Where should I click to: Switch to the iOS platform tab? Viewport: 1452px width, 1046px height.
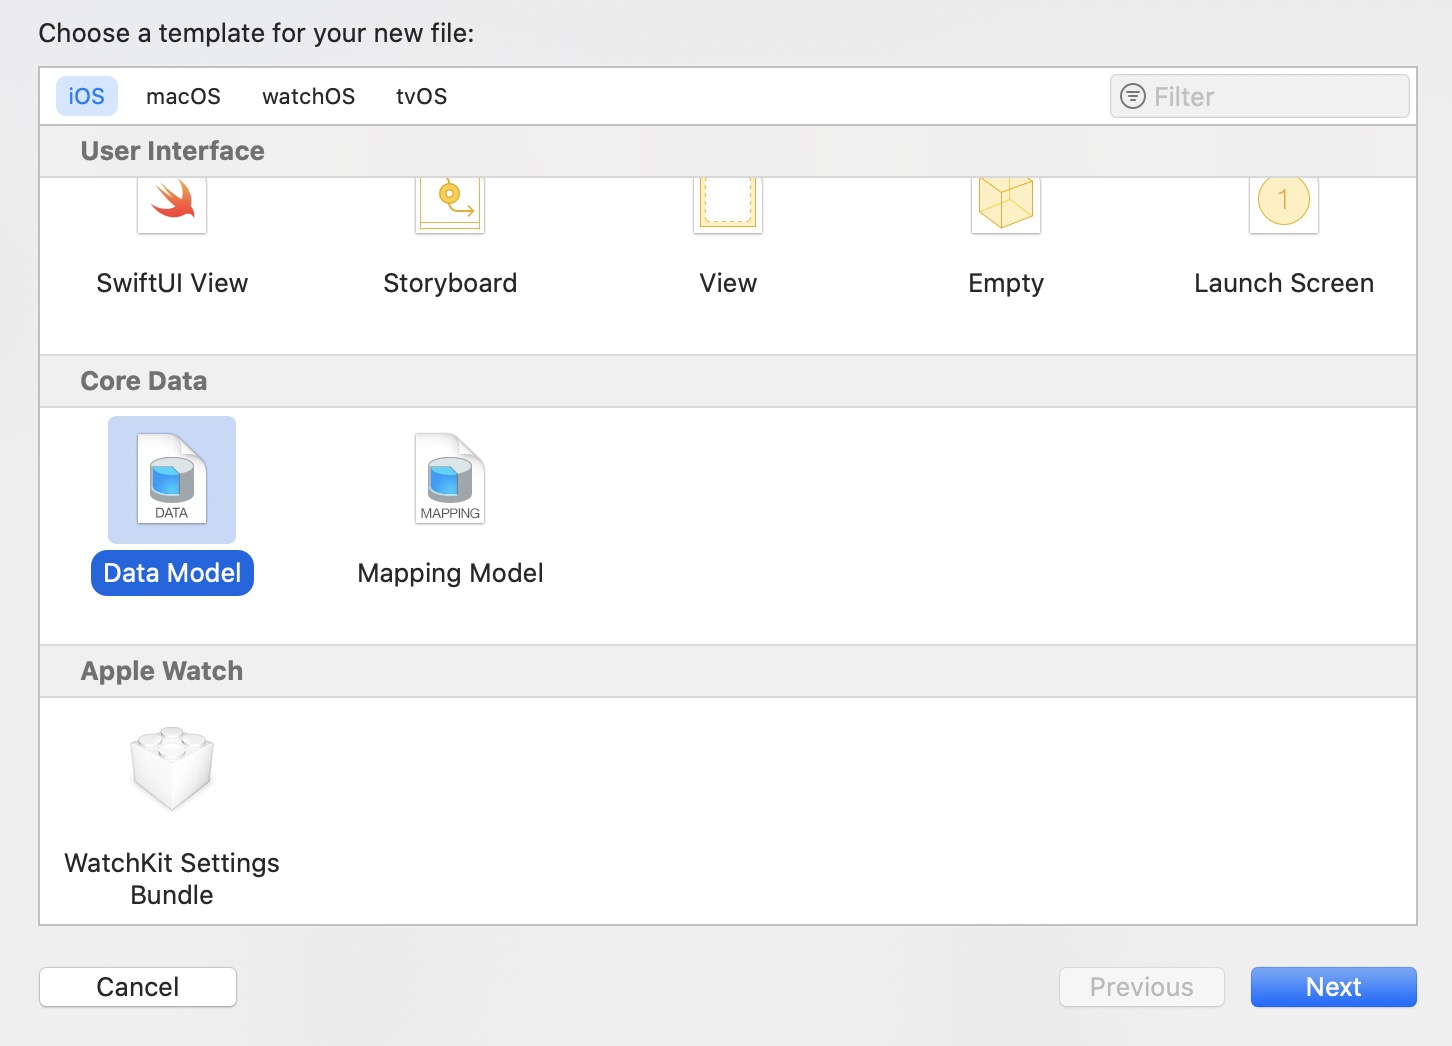pyautogui.click(x=87, y=96)
